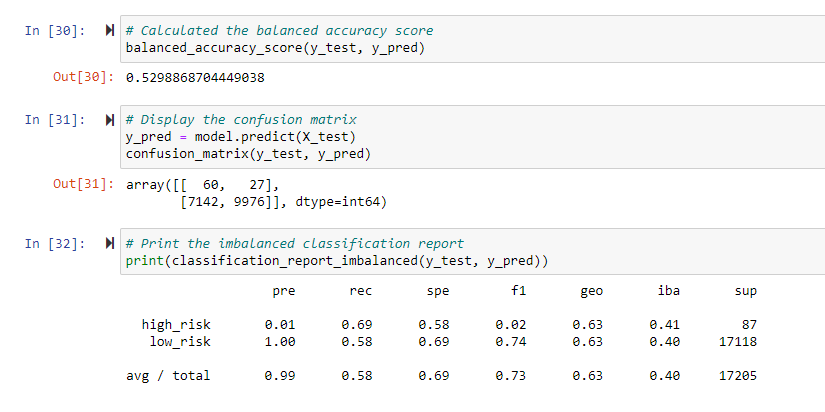Click the Out[30] output prompt
This screenshot has width=825, height=412.
[83, 77]
